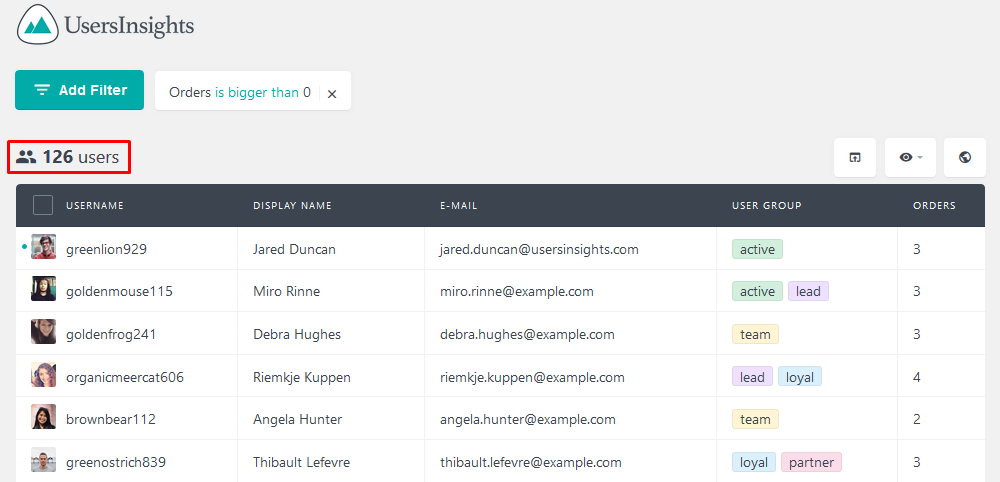Click the active tag for Miro Rinne
Screen dimensions: 1000x482
pos(757,291)
